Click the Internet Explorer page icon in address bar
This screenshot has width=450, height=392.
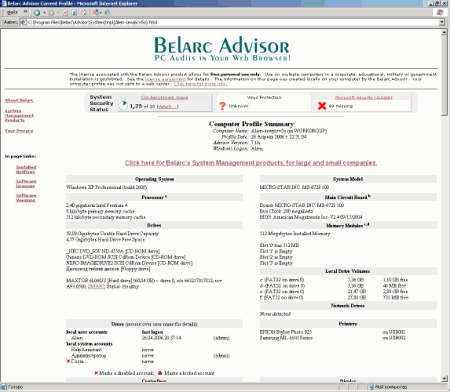click(23, 22)
